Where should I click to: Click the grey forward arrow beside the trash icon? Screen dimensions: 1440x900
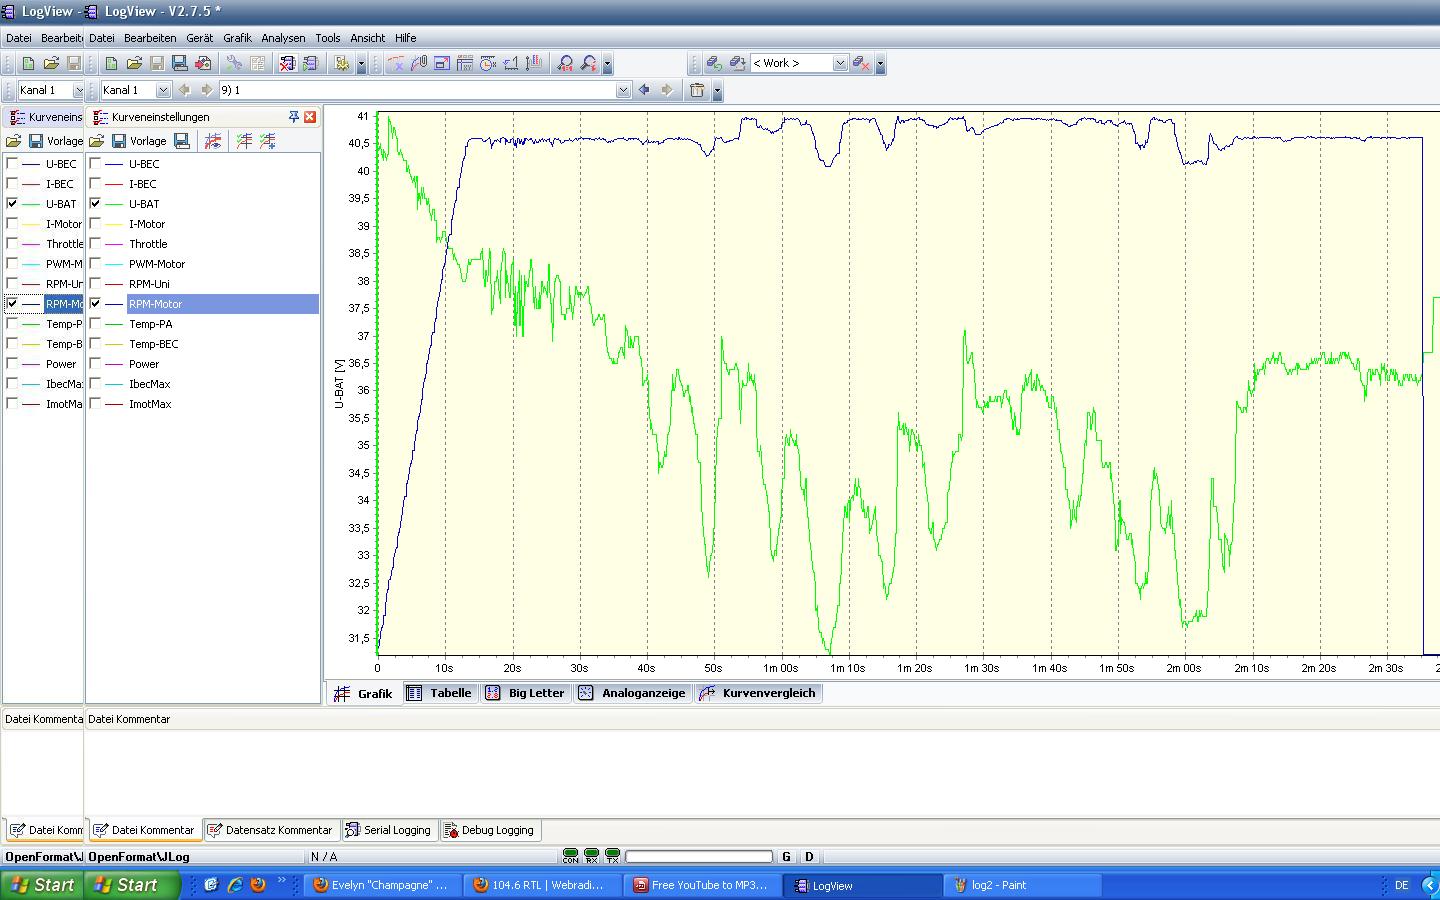coord(667,90)
